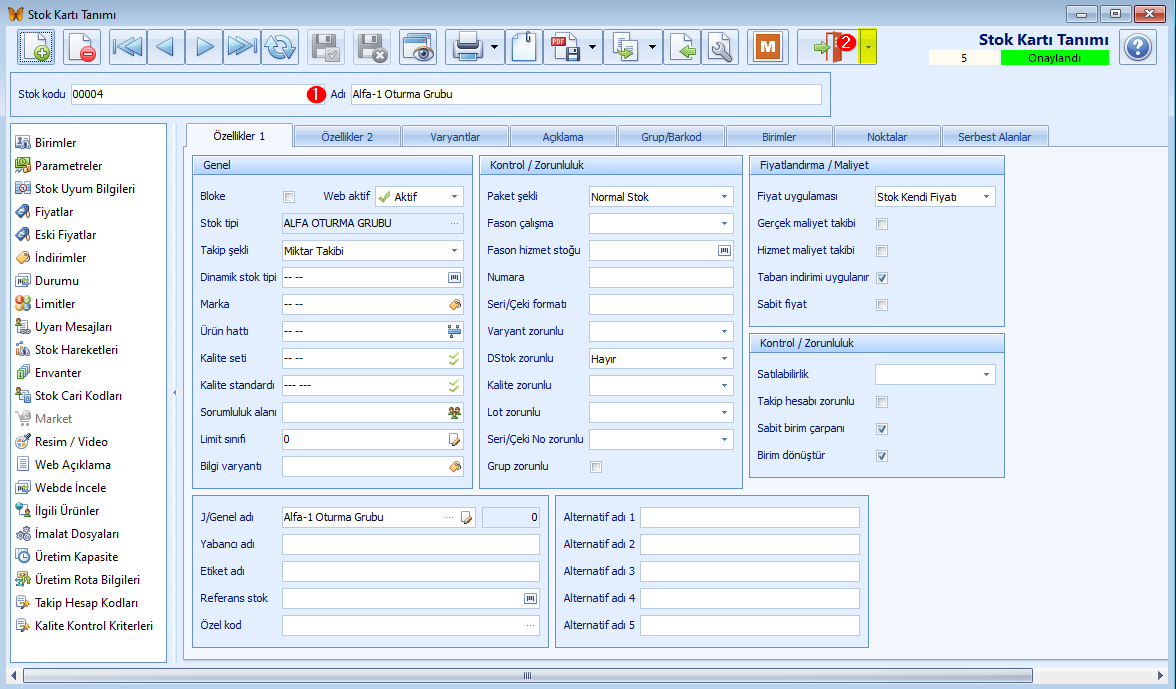Uncheck Sabit birim çarpanı
1176x689 pixels.
point(882,429)
